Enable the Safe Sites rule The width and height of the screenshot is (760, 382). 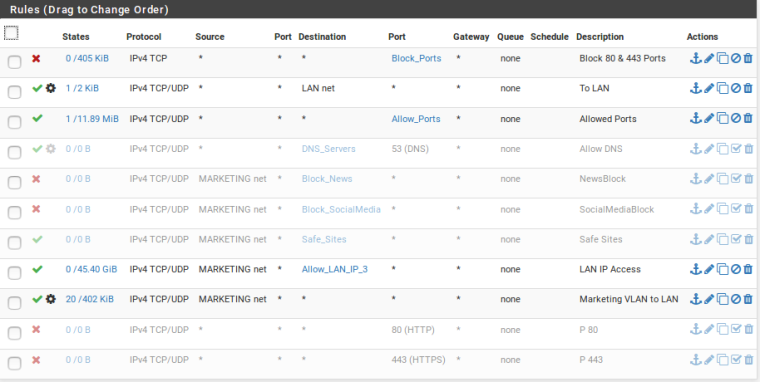736,239
